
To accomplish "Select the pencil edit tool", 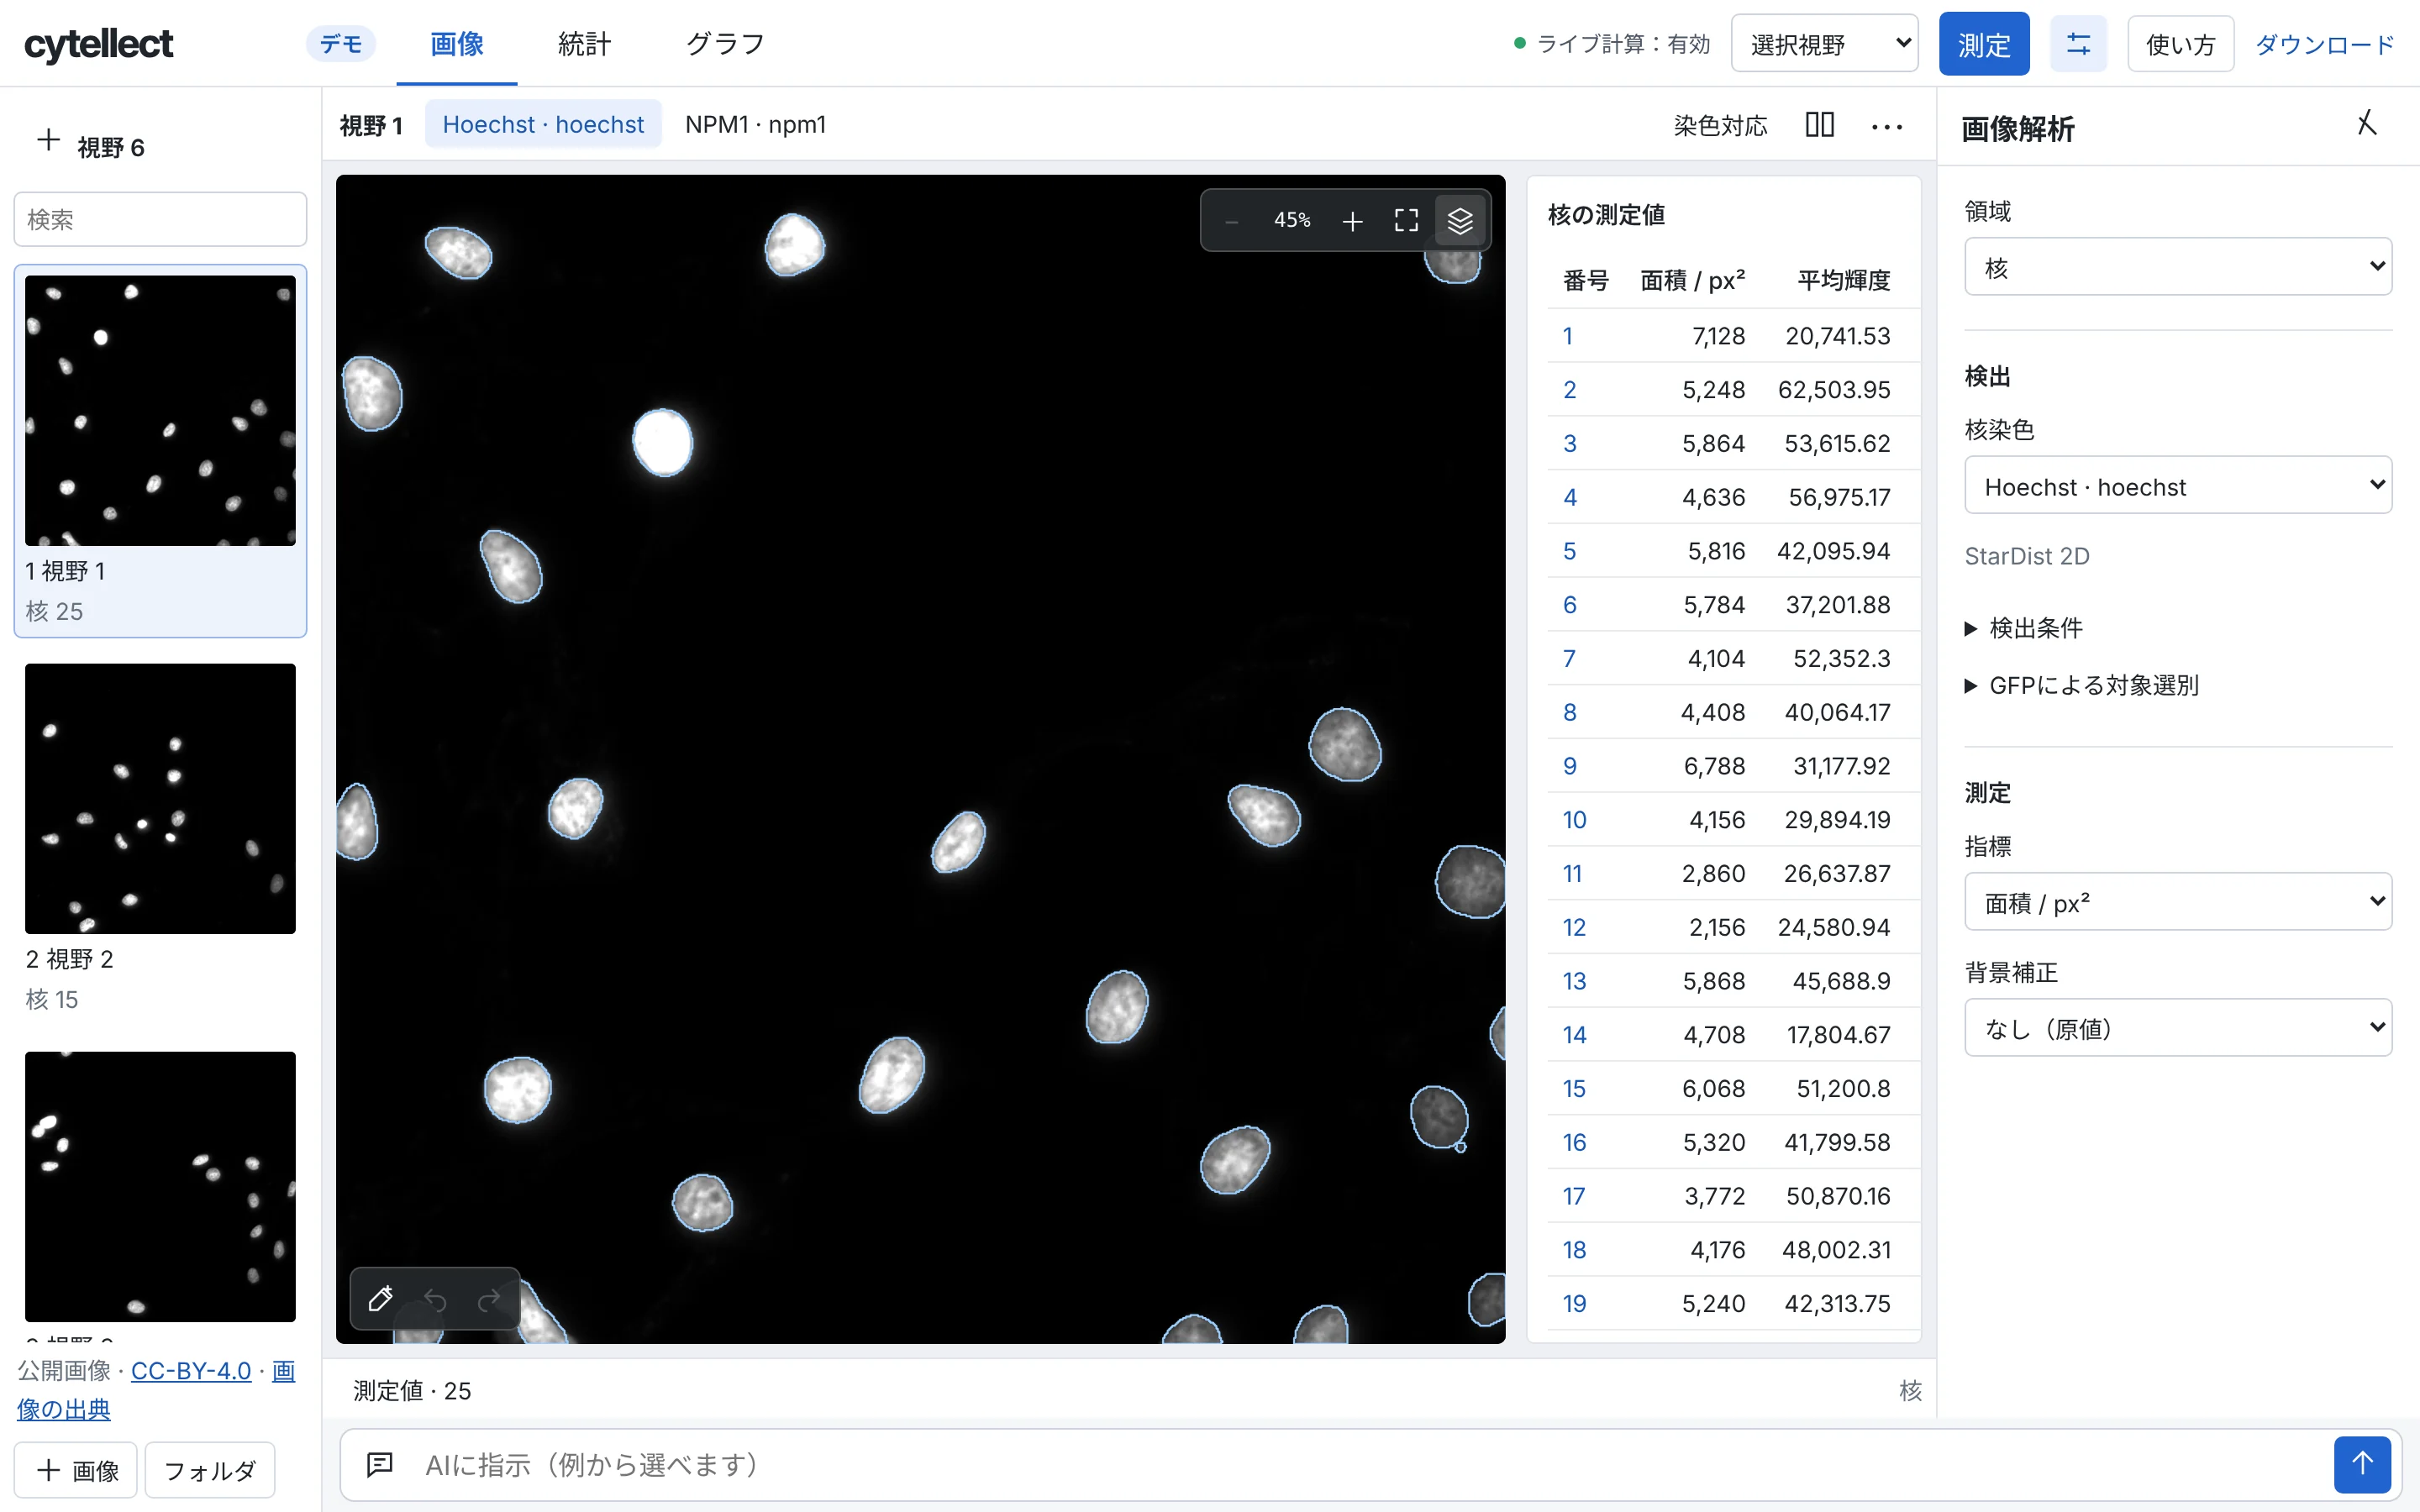I will [380, 1299].
